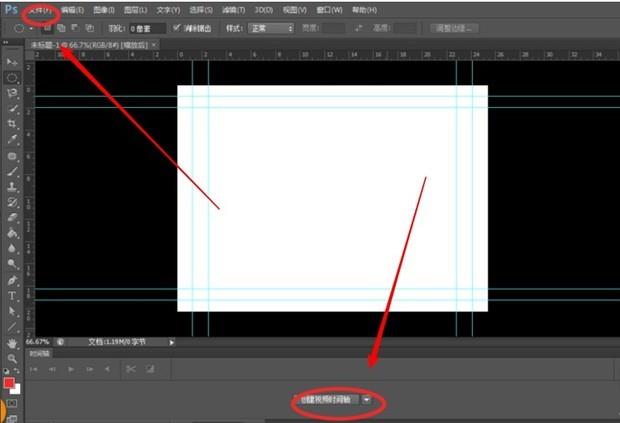Screen dimensions: 620x423
Task: Open the white background color picker
Action: point(16,390)
